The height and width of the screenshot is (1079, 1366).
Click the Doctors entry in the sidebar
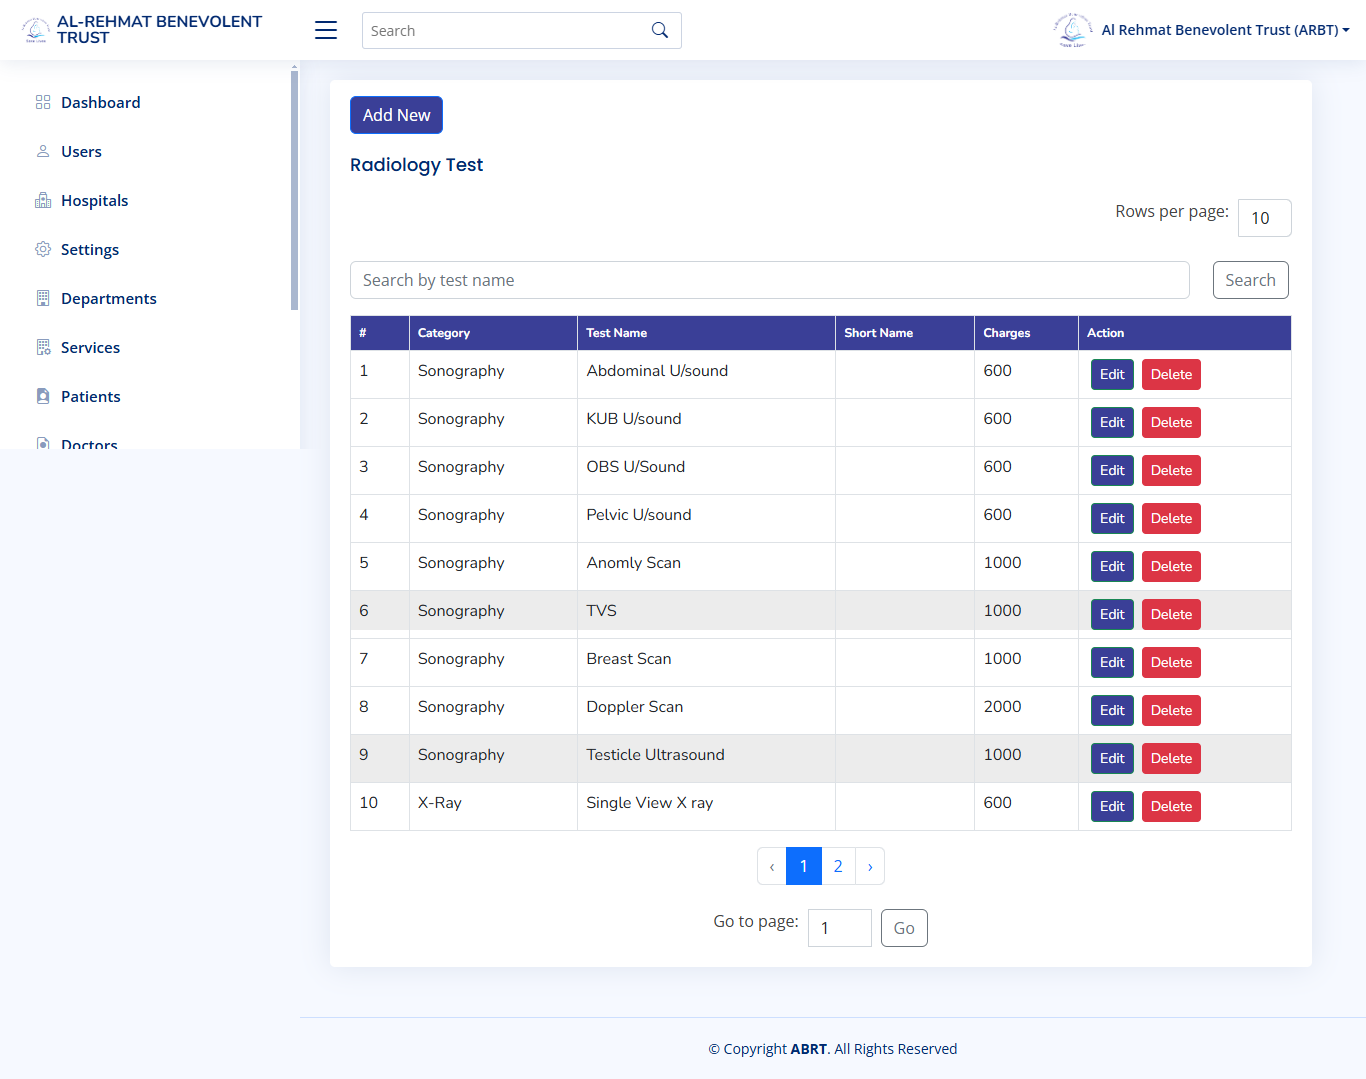(x=90, y=443)
